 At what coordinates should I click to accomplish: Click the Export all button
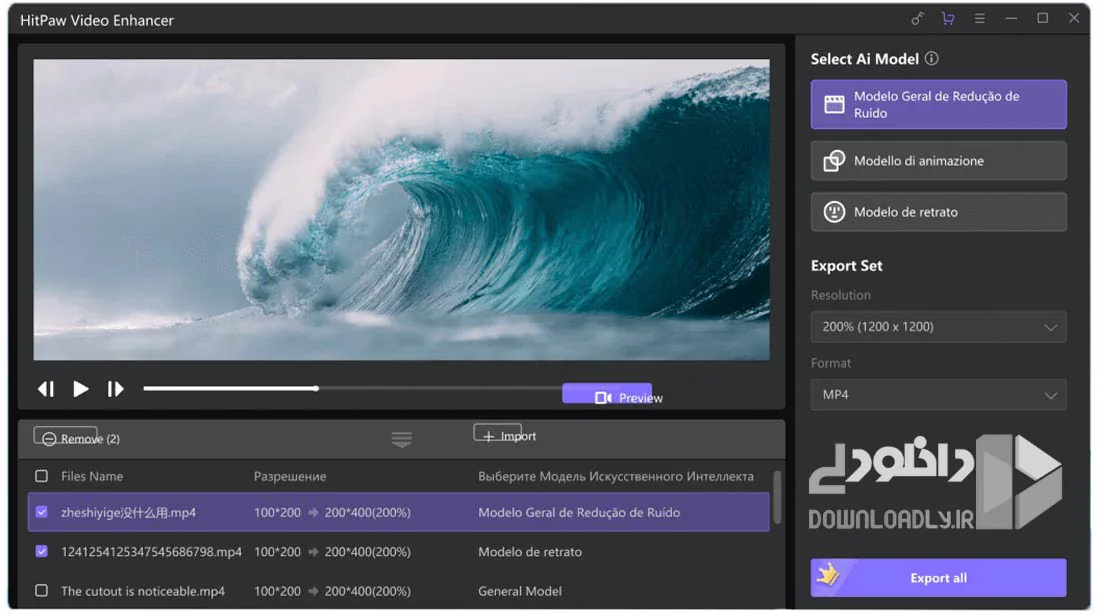pyautogui.click(x=938, y=578)
